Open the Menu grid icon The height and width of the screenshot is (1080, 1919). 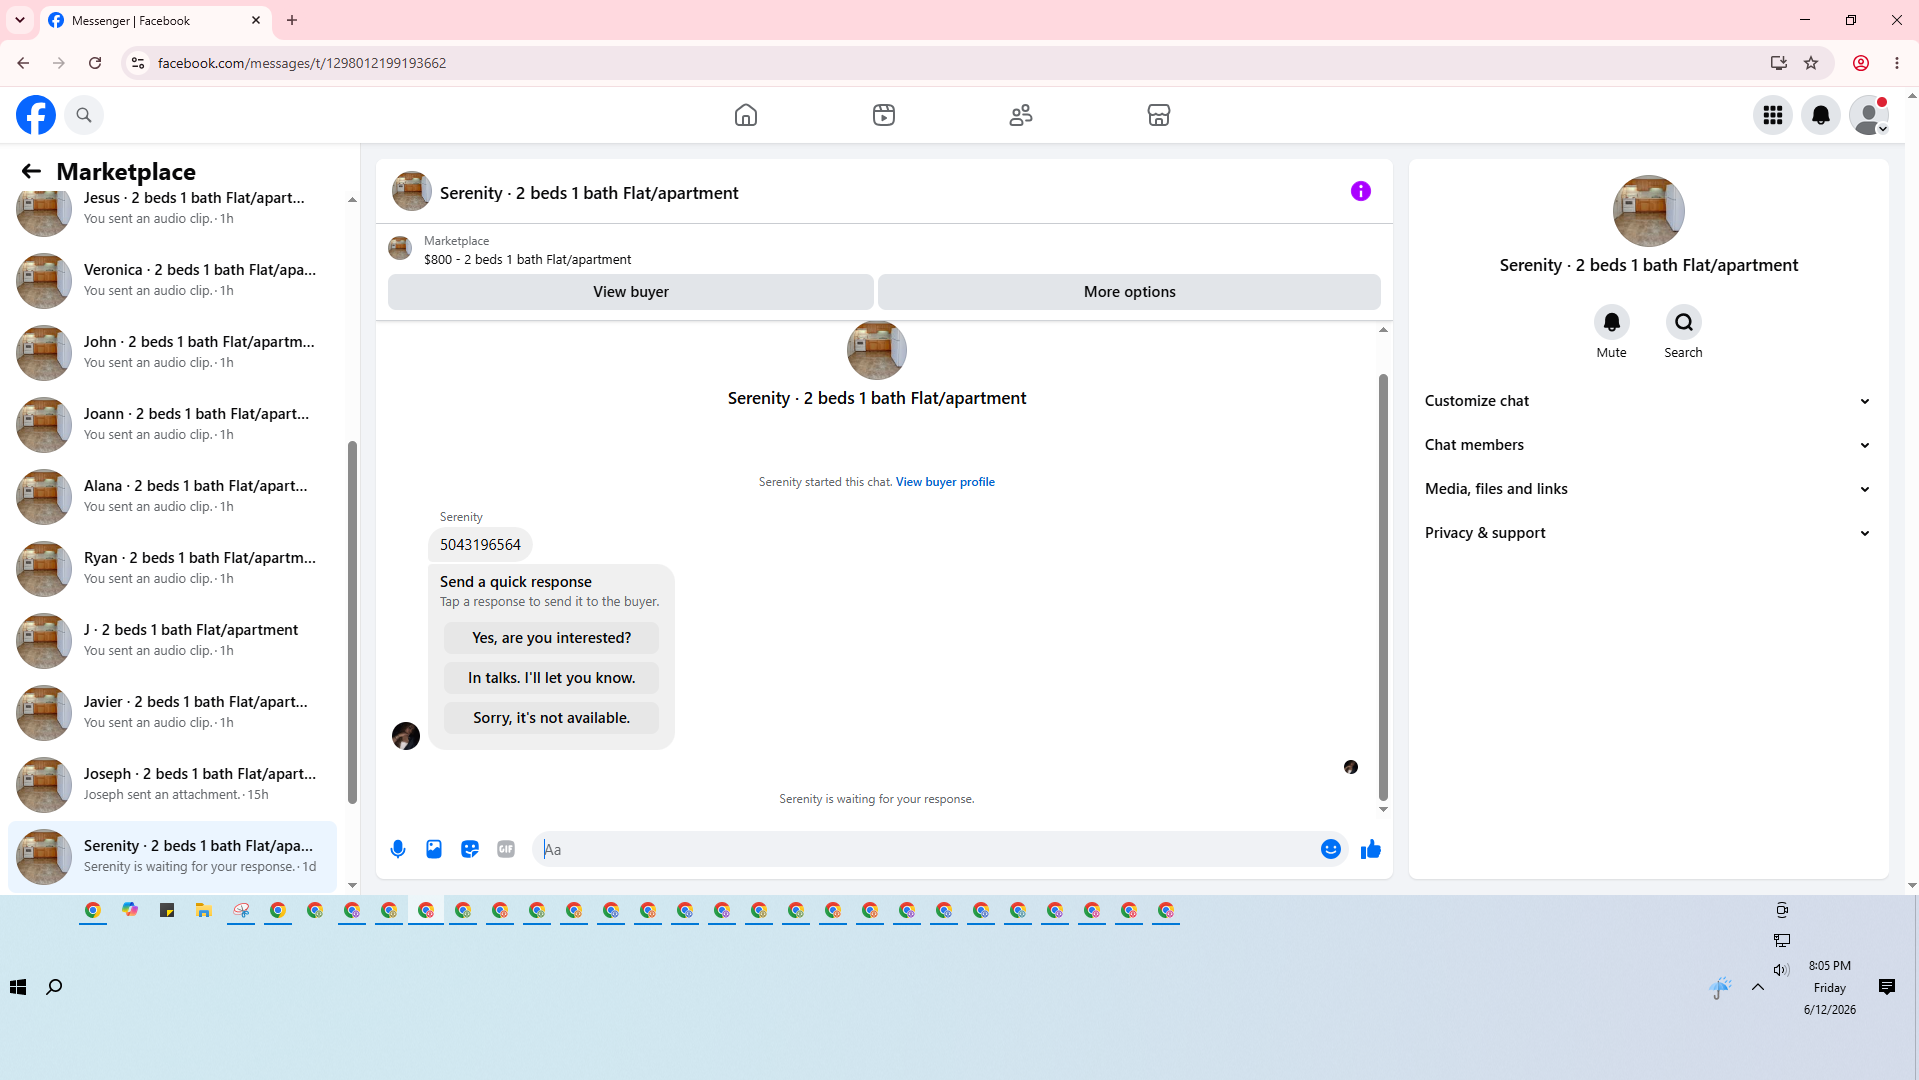(x=1773, y=115)
